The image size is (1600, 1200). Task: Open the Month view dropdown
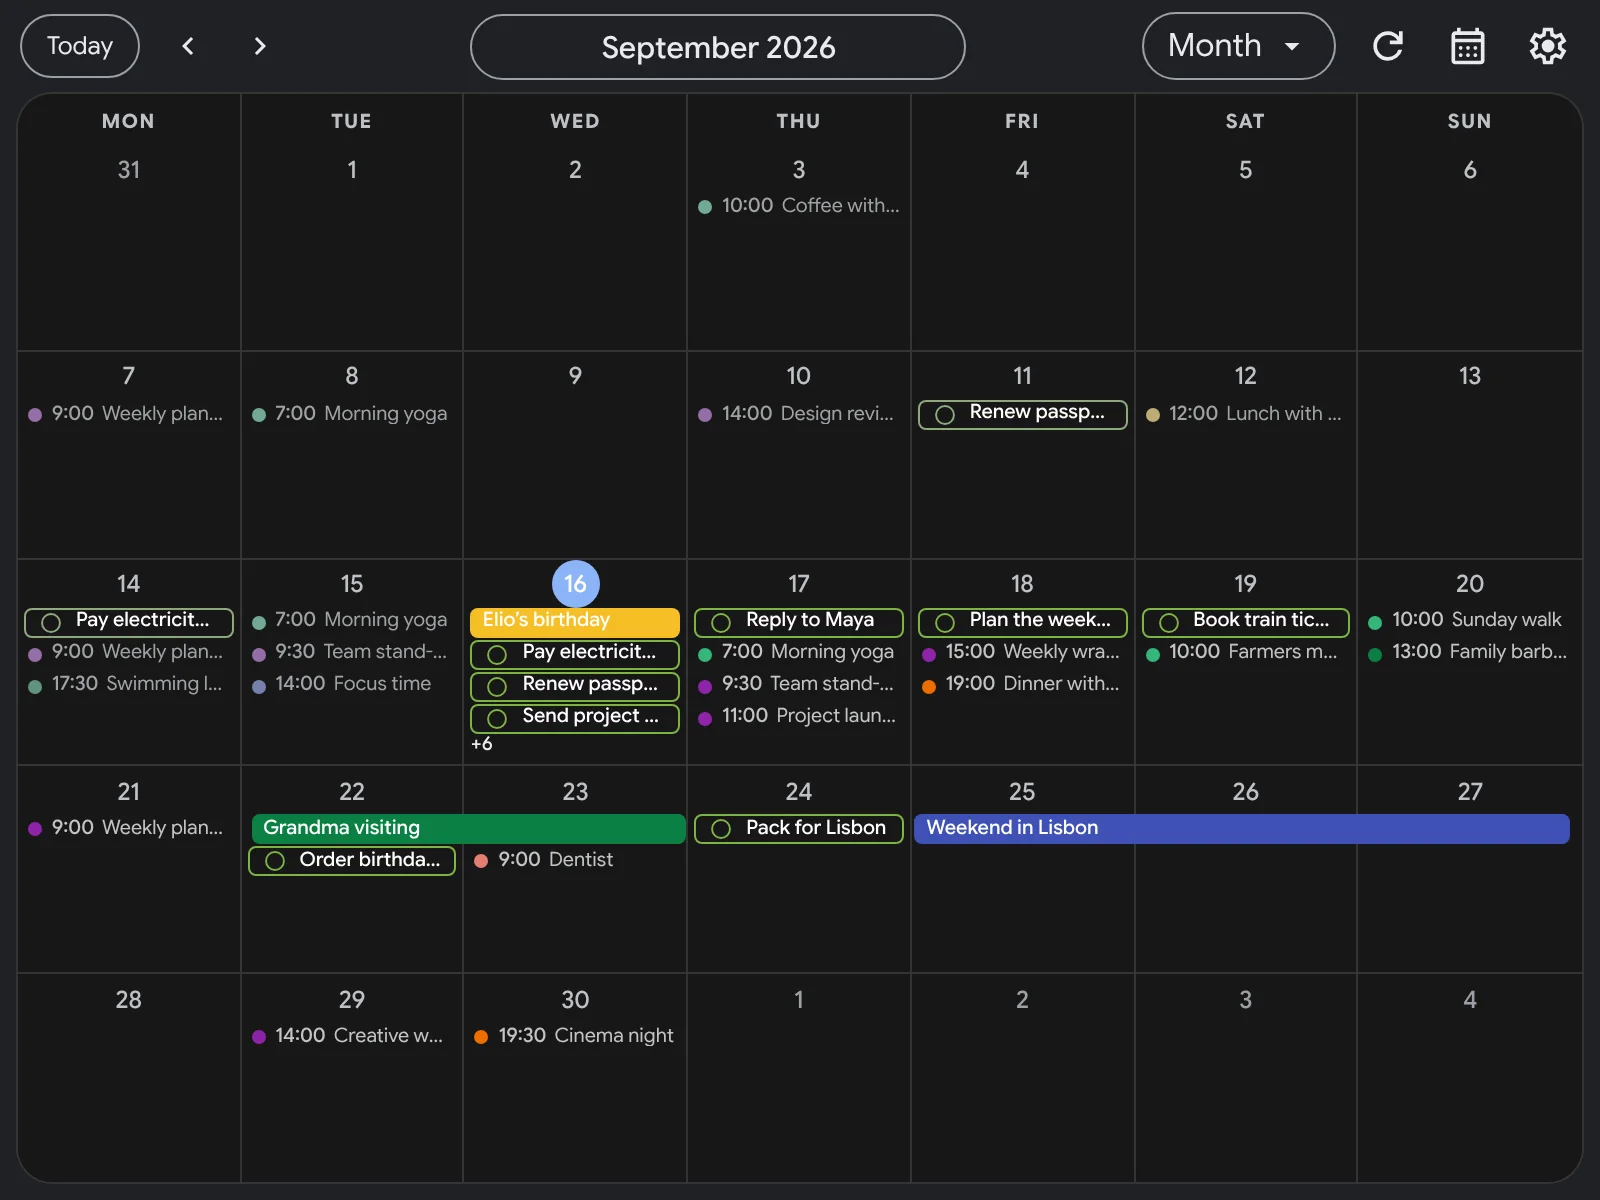[x=1238, y=46]
